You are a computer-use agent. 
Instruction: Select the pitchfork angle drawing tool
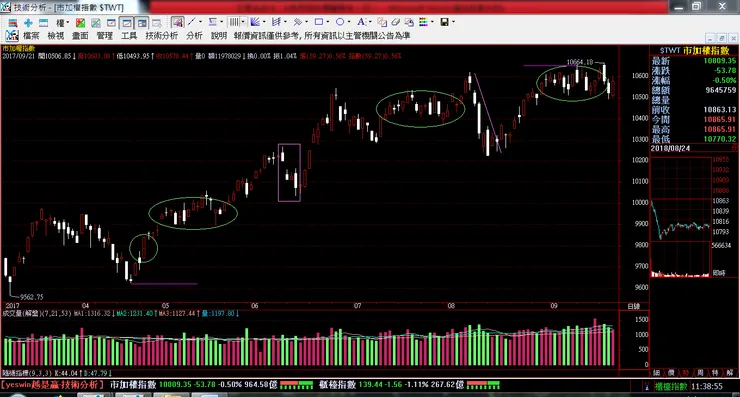pos(297,22)
